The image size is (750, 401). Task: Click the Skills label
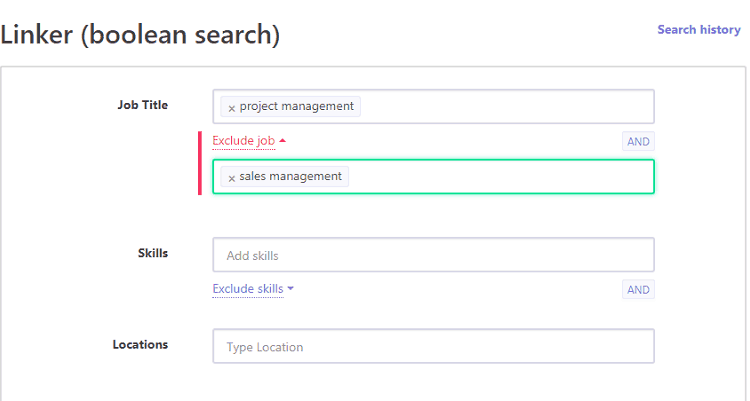coord(153,253)
